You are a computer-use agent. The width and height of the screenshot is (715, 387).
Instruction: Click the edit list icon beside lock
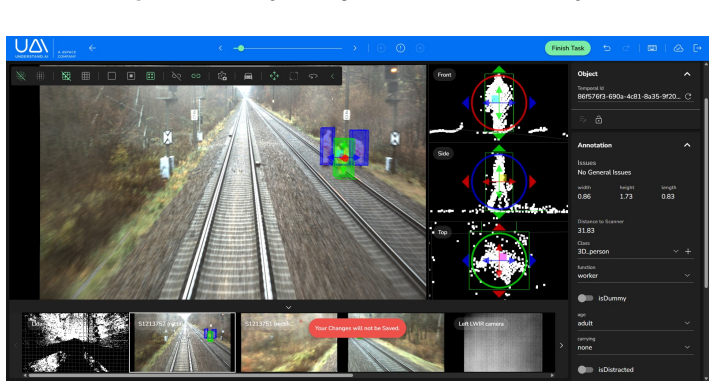click(x=582, y=120)
